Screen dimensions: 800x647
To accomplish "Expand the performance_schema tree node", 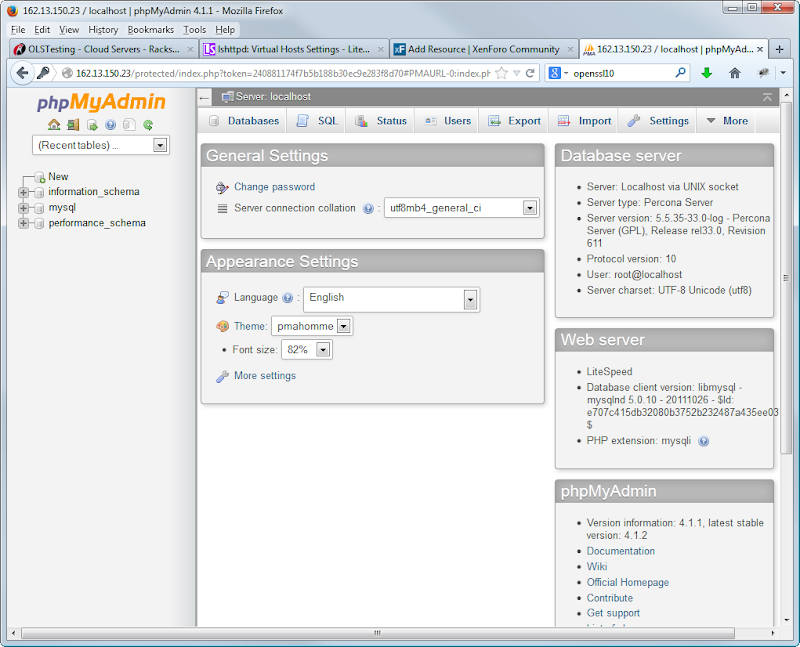I will point(23,223).
